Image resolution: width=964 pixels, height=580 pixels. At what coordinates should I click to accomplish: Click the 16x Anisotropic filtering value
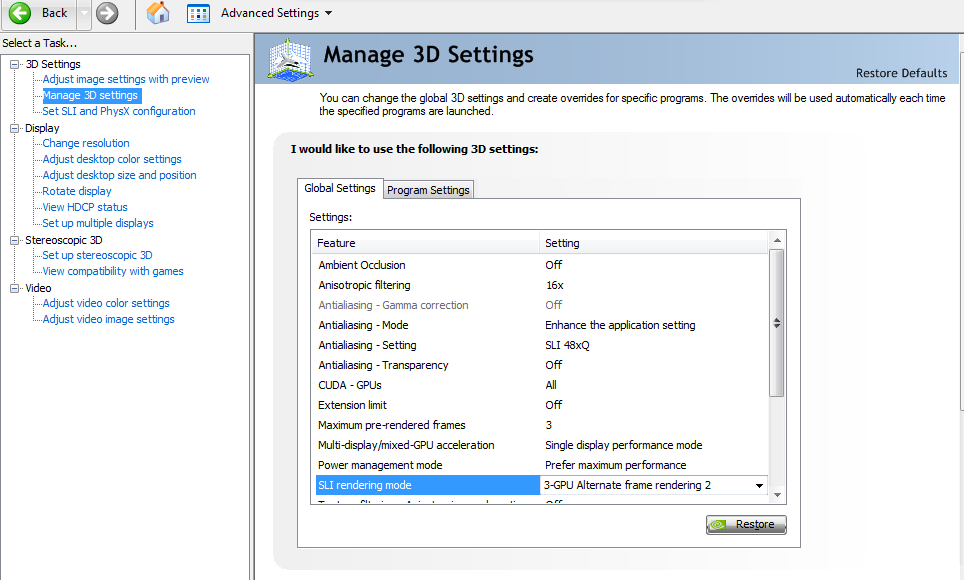coord(555,285)
